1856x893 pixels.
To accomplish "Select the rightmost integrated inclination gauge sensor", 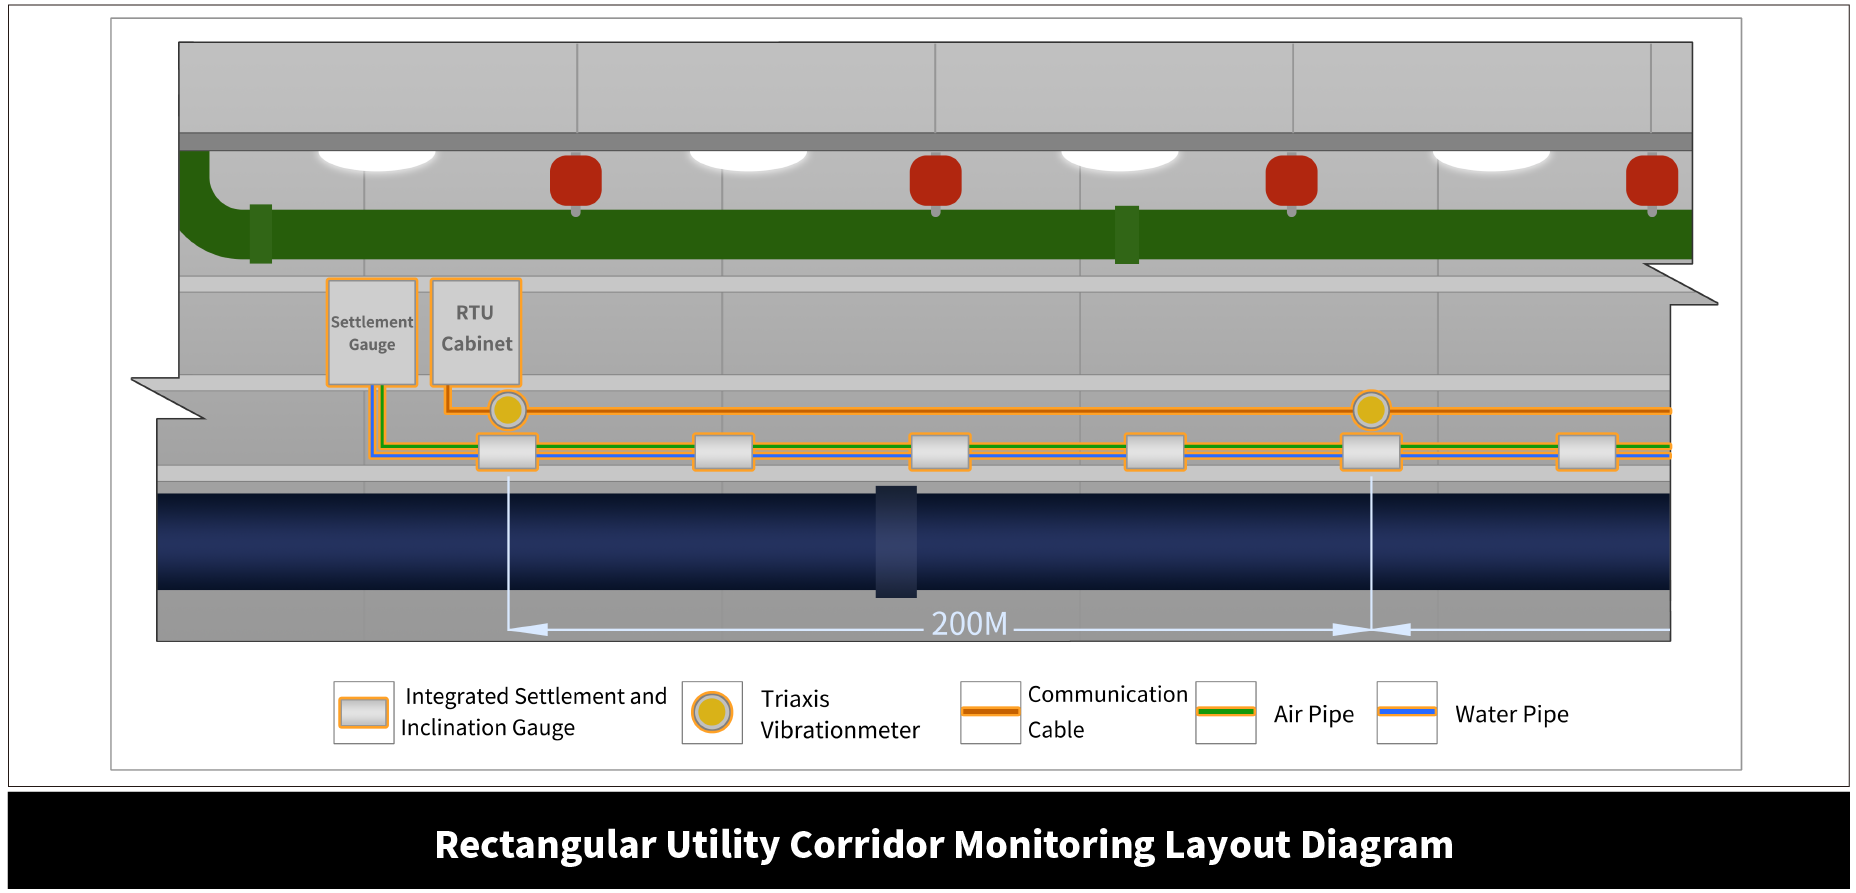I will pos(1587,452).
